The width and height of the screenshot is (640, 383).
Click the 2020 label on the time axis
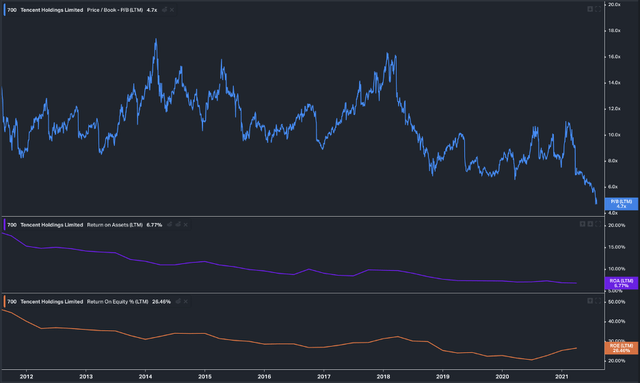[502, 376]
